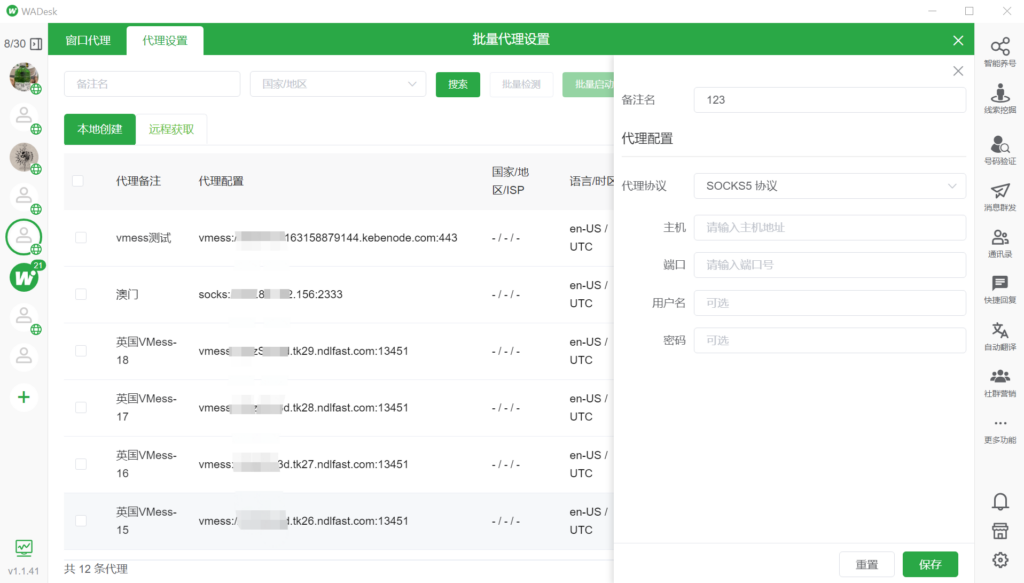1024x583 pixels.
Task: Check the vmess测试 row checkbox
Action: 80,238
